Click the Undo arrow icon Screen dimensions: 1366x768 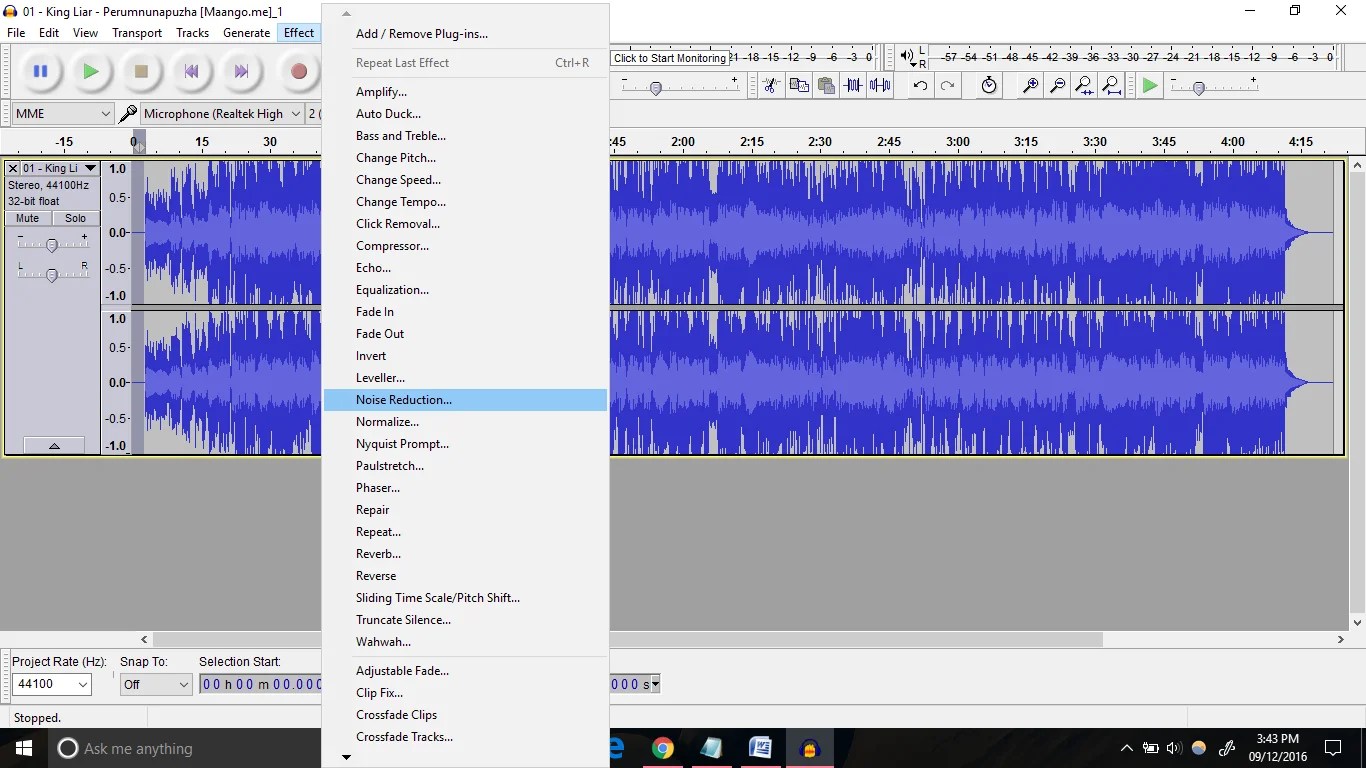coord(919,86)
